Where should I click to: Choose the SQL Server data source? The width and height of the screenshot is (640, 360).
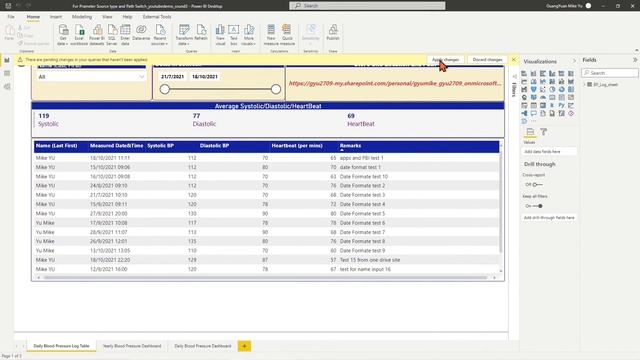(112, 34)
